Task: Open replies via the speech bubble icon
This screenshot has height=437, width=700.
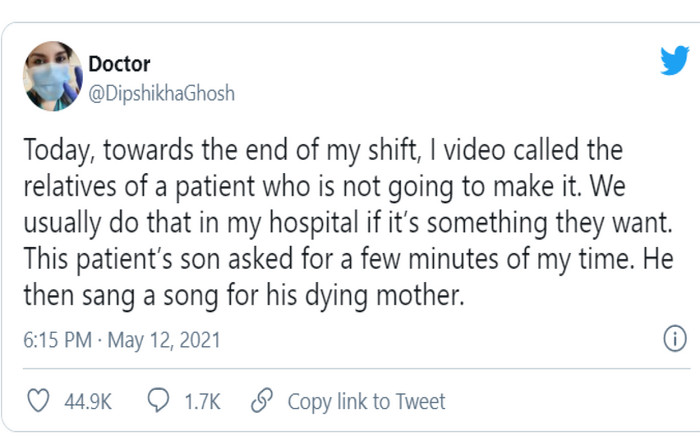Action: pos(158,400)
